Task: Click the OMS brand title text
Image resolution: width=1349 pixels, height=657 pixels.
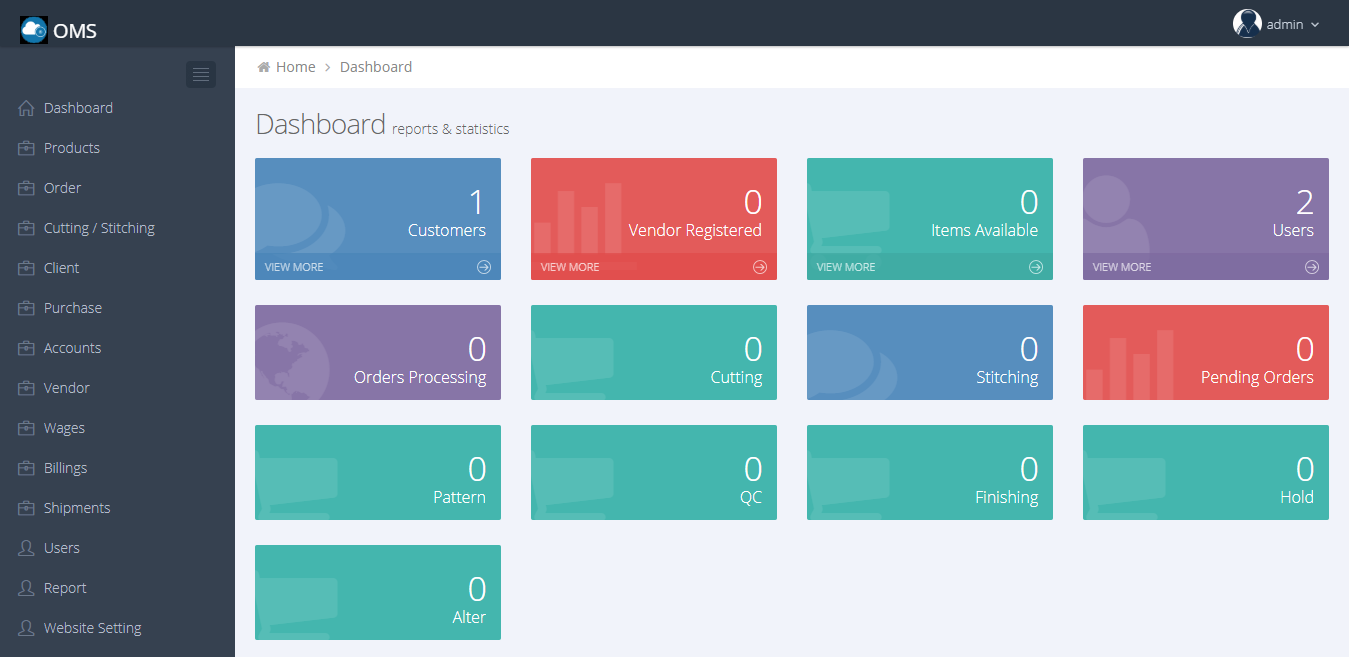Action: click(75, 31)
